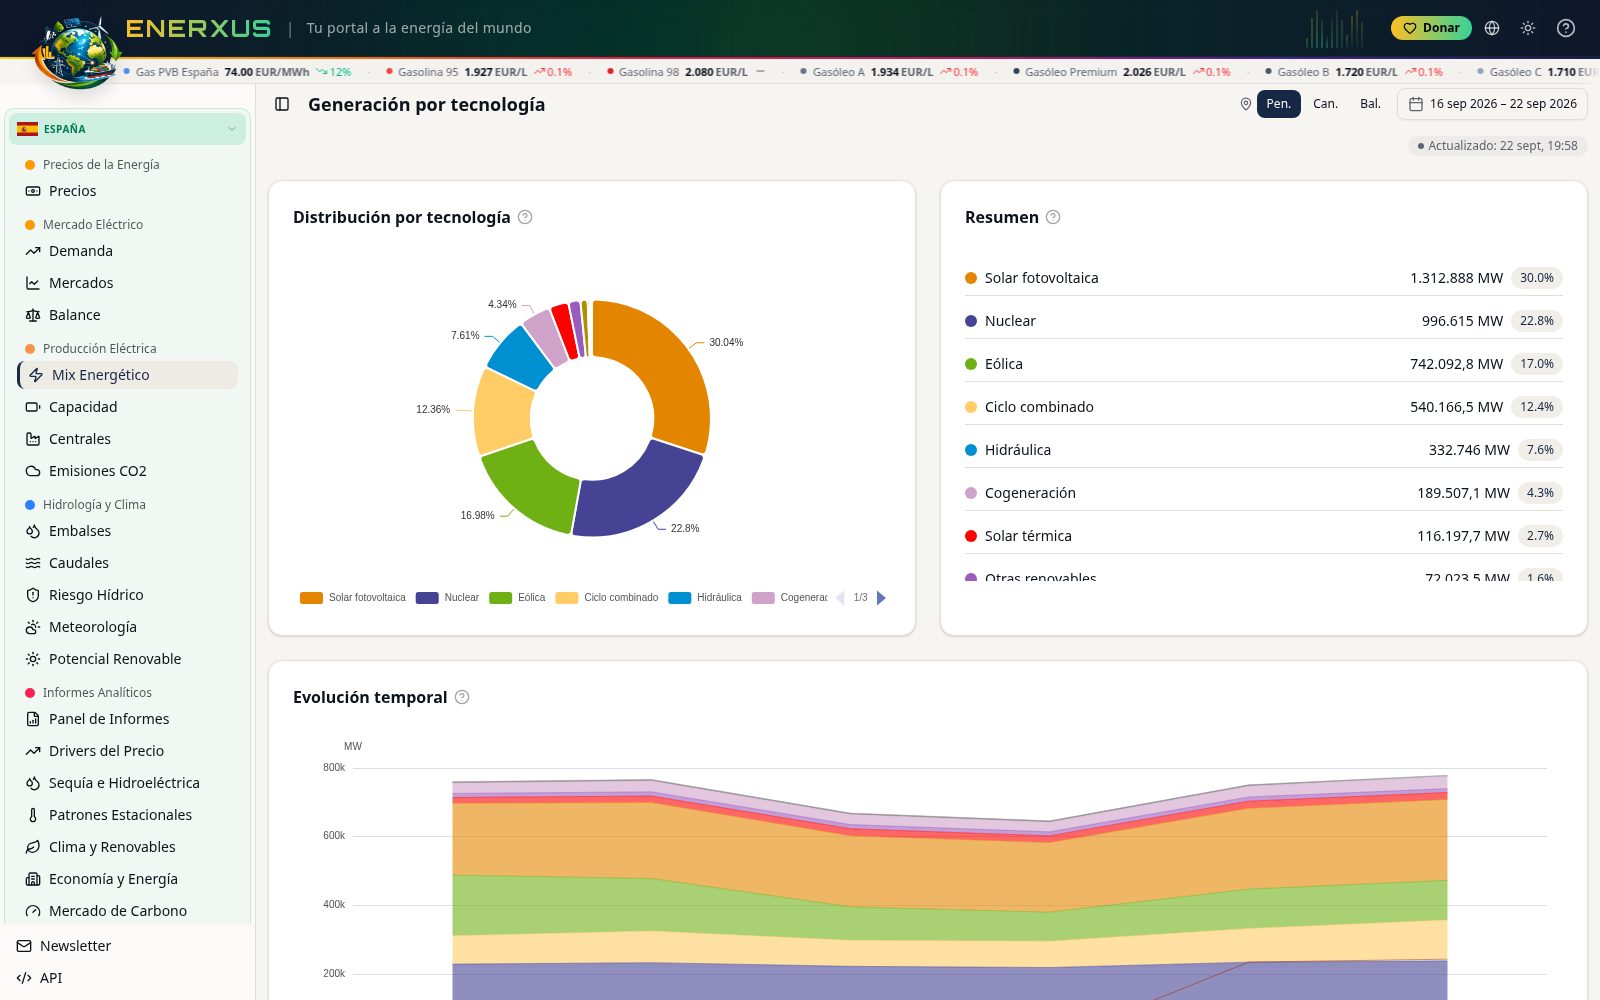The height and width of the screenshot is (1000, 1600).
Task: Show info for Distribución por tecnología
Action: 525,217
